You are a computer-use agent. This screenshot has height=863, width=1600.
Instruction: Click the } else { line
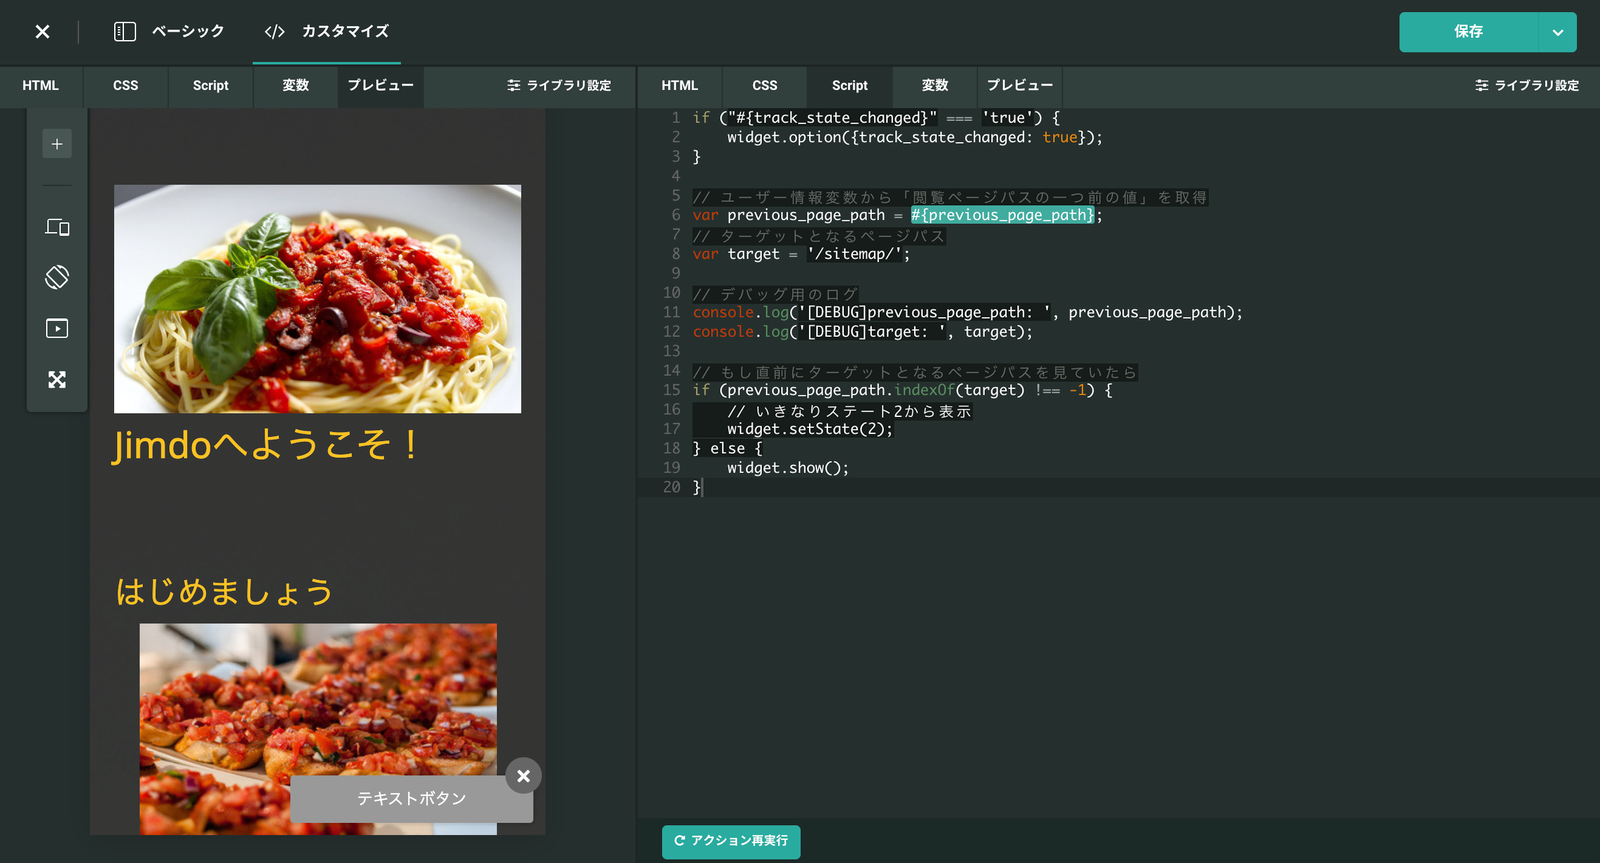(x=728, y=449)
